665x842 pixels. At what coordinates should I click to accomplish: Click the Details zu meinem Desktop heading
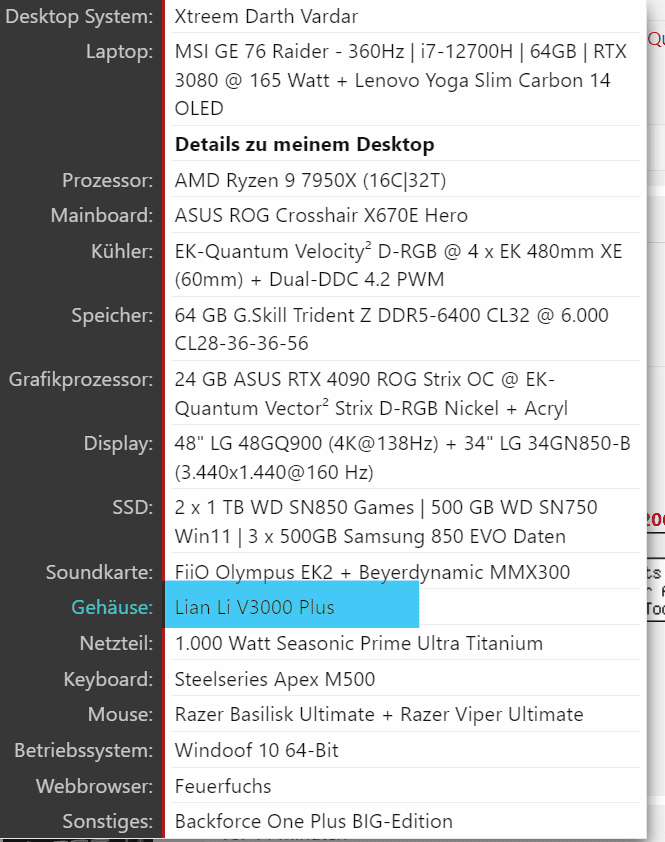(x=305, y=144)
